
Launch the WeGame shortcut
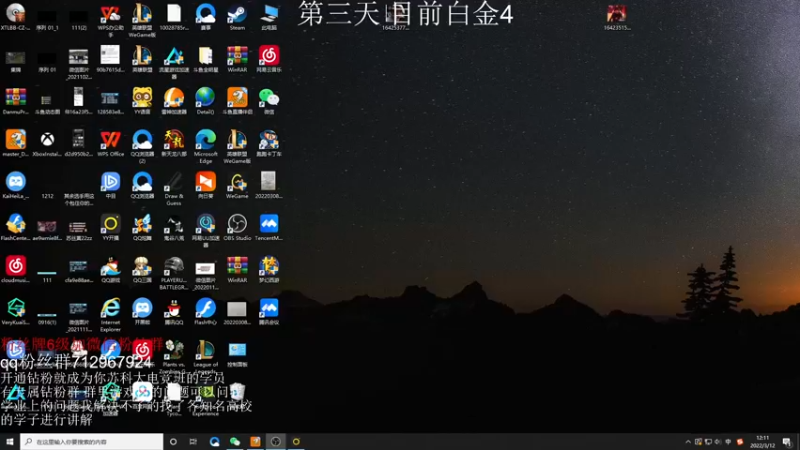tap(237, 185)
